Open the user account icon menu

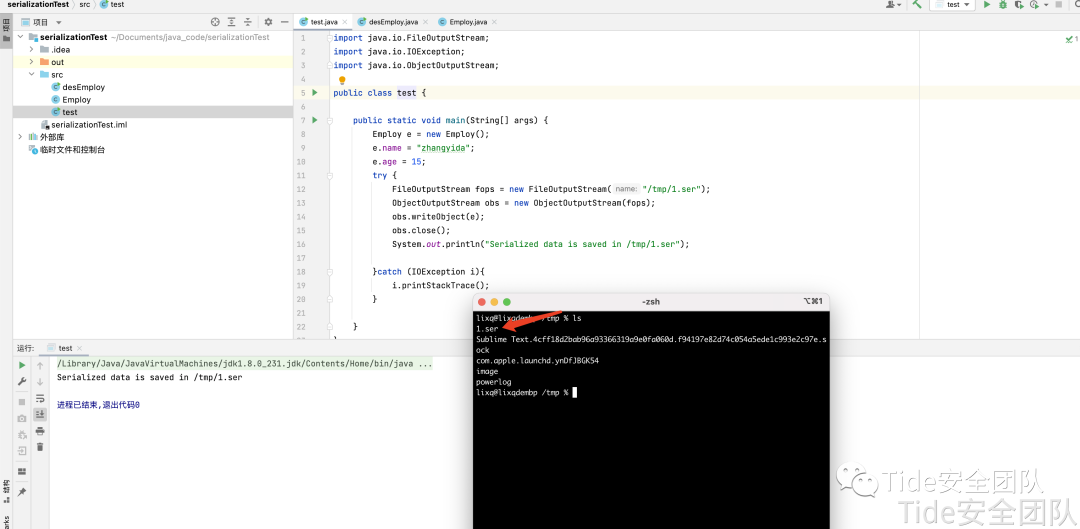point(893,4)
